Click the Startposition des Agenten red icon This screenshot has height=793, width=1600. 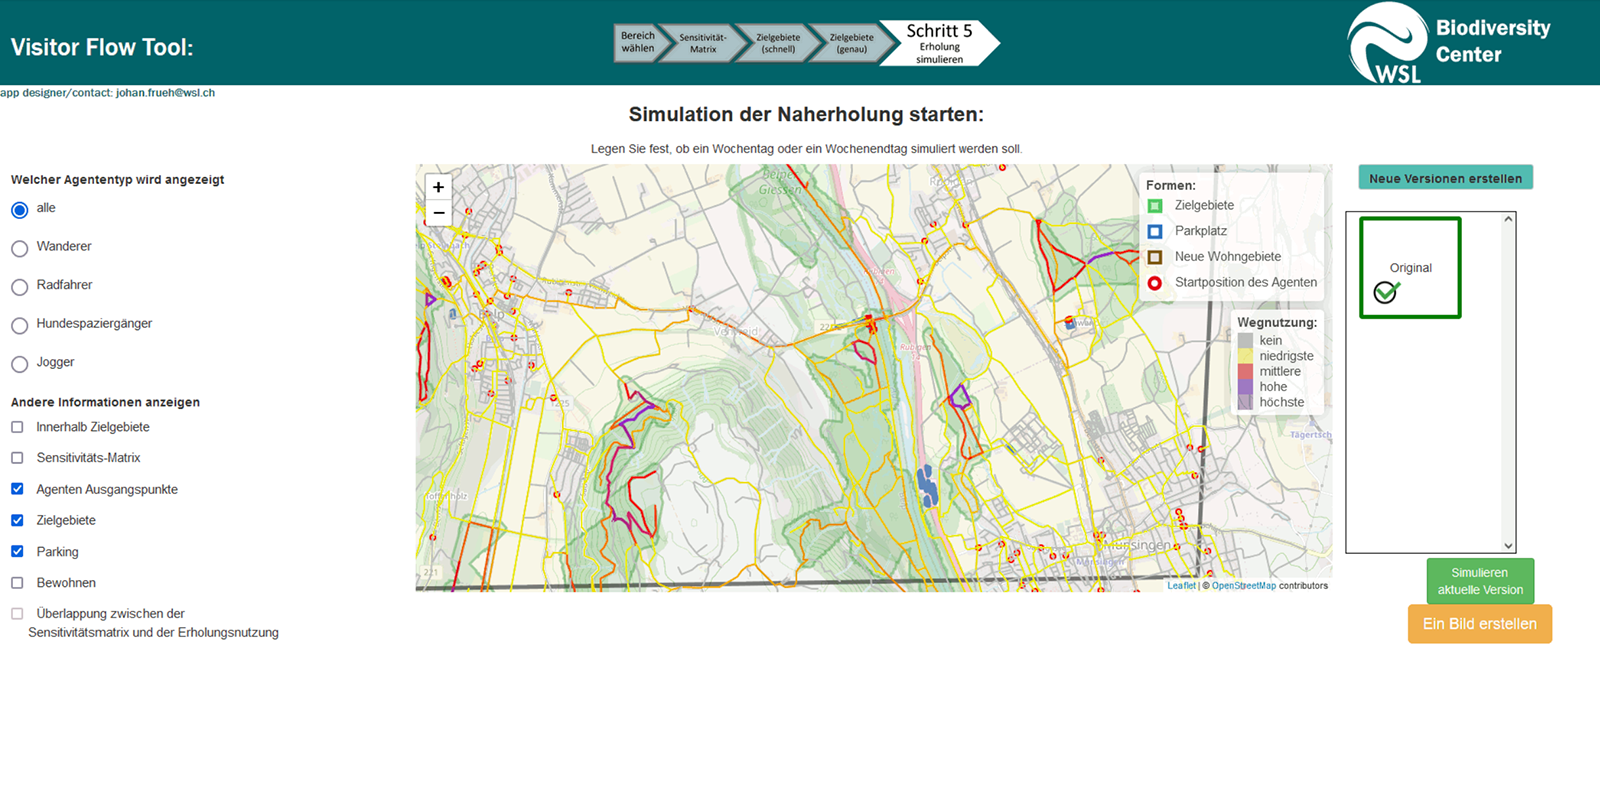tap(1155, 283)
